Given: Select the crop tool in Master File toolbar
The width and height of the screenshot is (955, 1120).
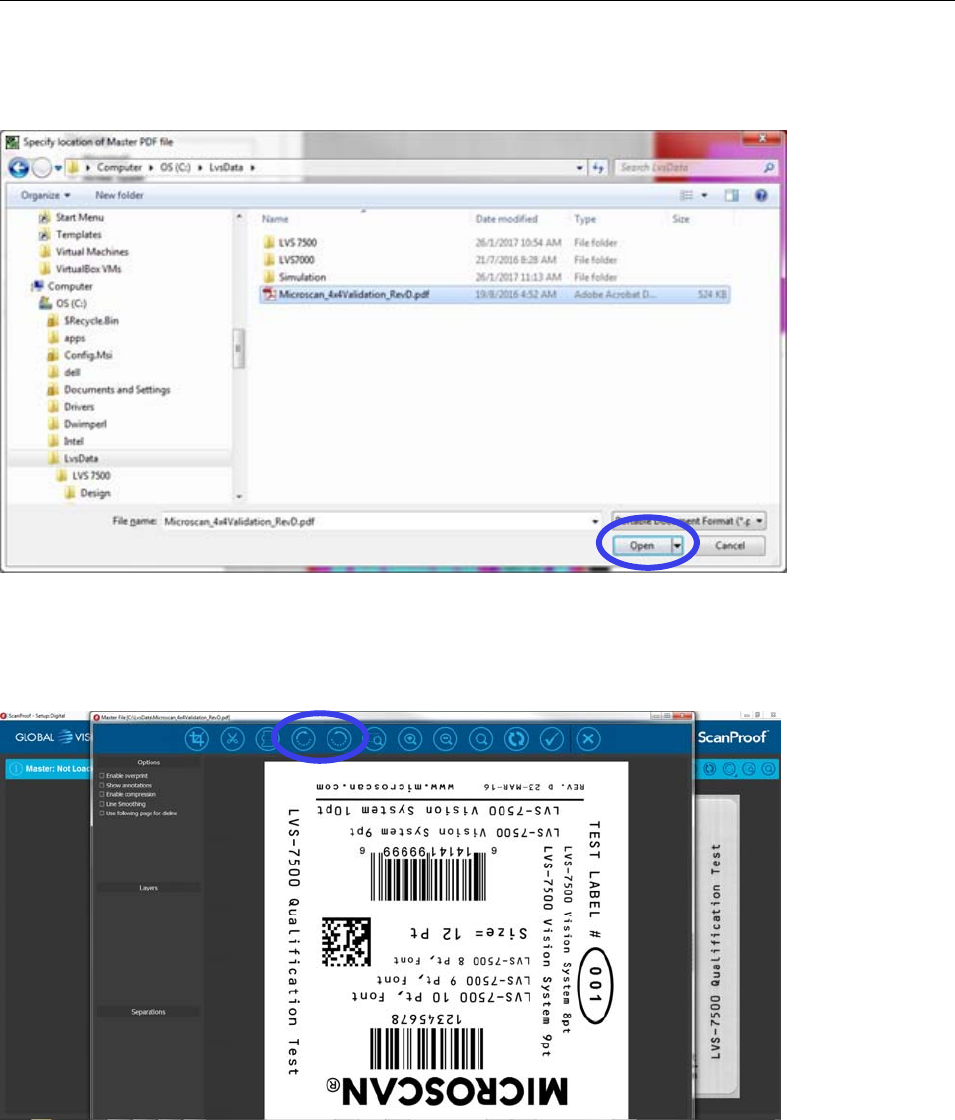Looking at the screenshot, I should point(196,739).
